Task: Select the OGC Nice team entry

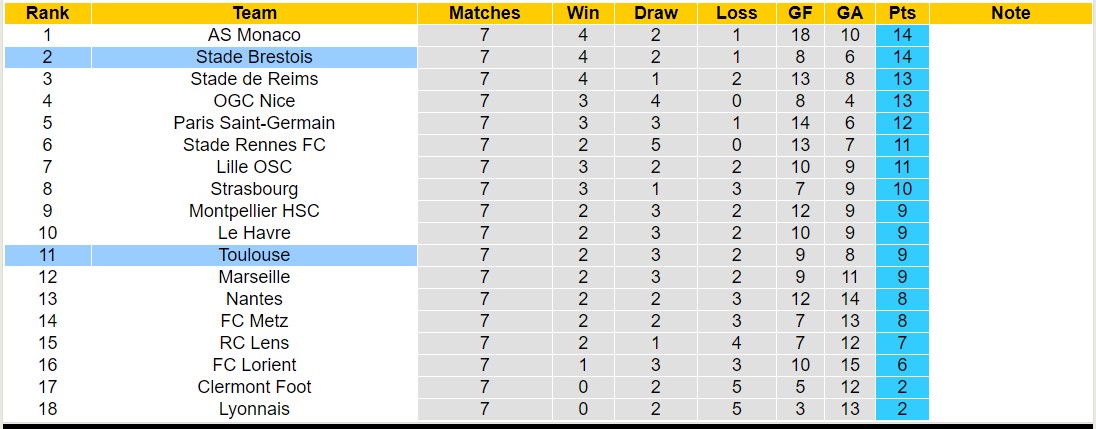Action: click(x=254, y=101)
